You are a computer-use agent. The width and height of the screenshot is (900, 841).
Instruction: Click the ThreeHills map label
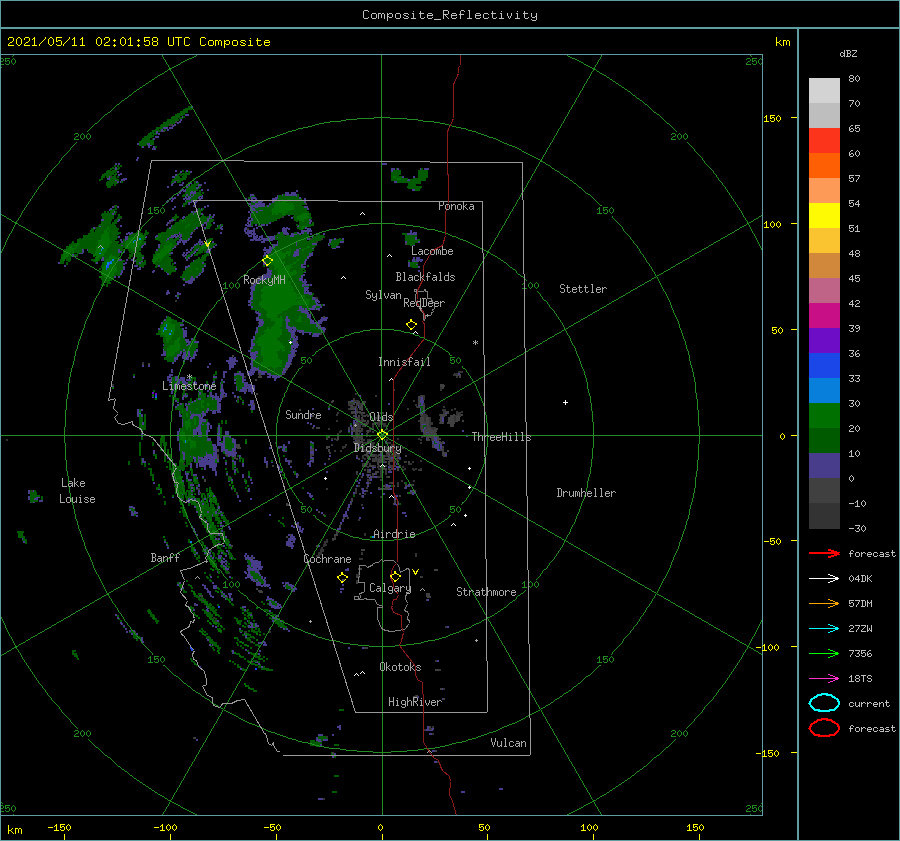tap(501, 437)
